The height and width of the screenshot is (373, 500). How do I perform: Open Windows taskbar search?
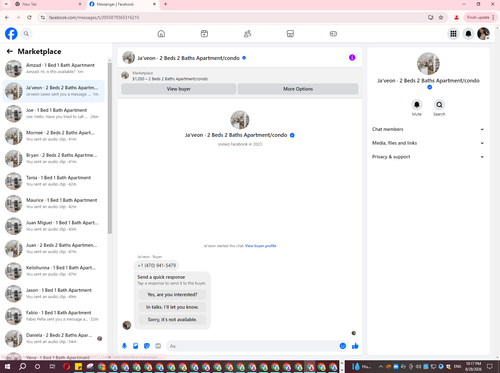pos(22,367)
